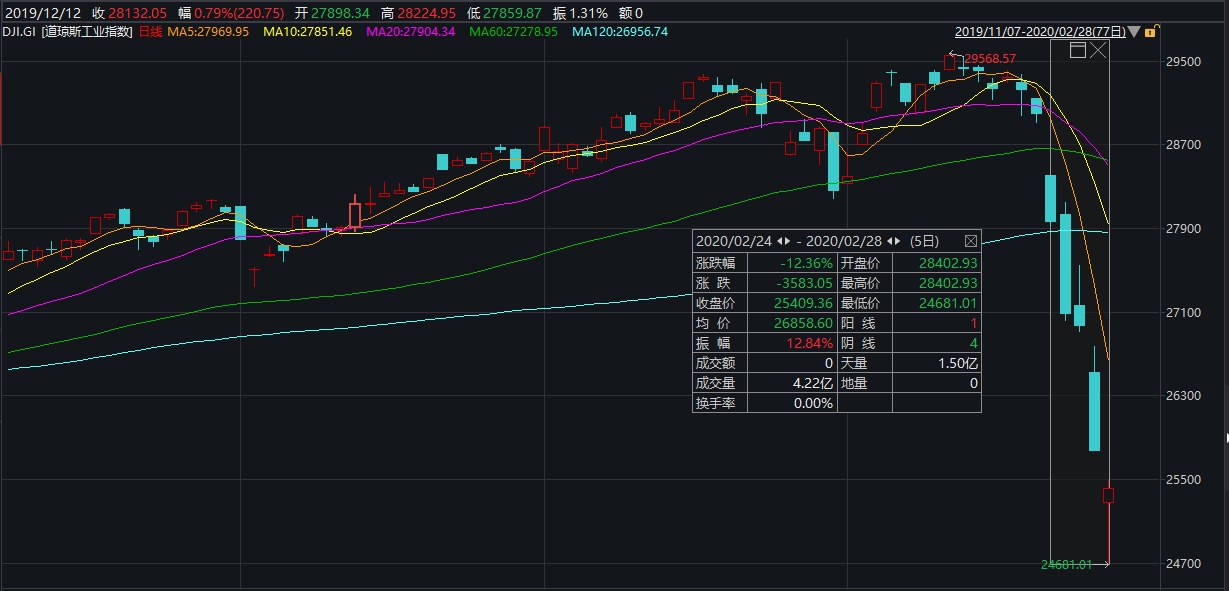Step start date 2020/02/24 back one day
The image size is (1229, 591).
click(x=780, y=241)
